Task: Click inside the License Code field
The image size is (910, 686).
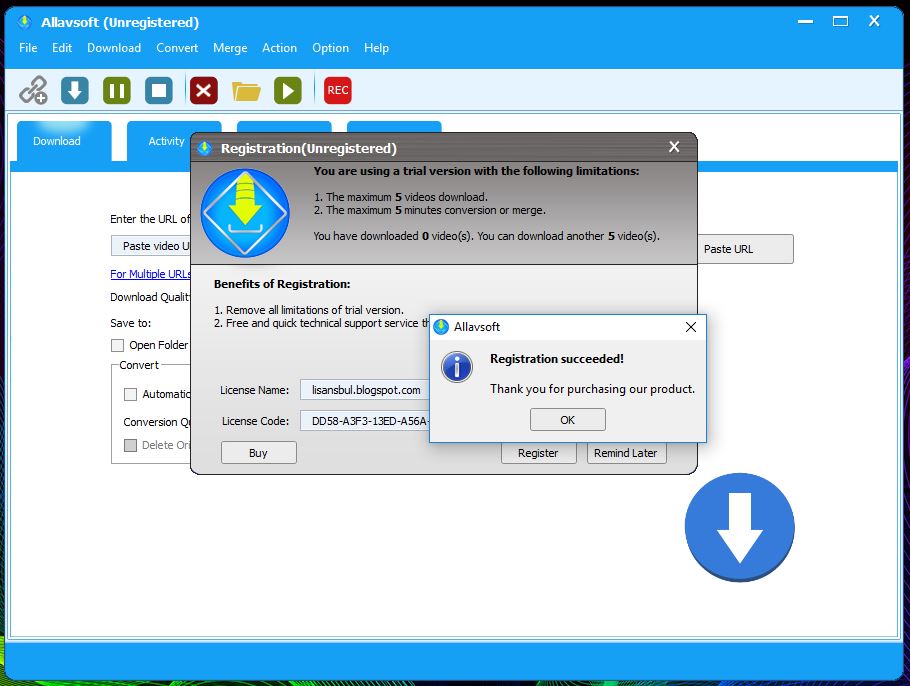Action: (370, 420)
